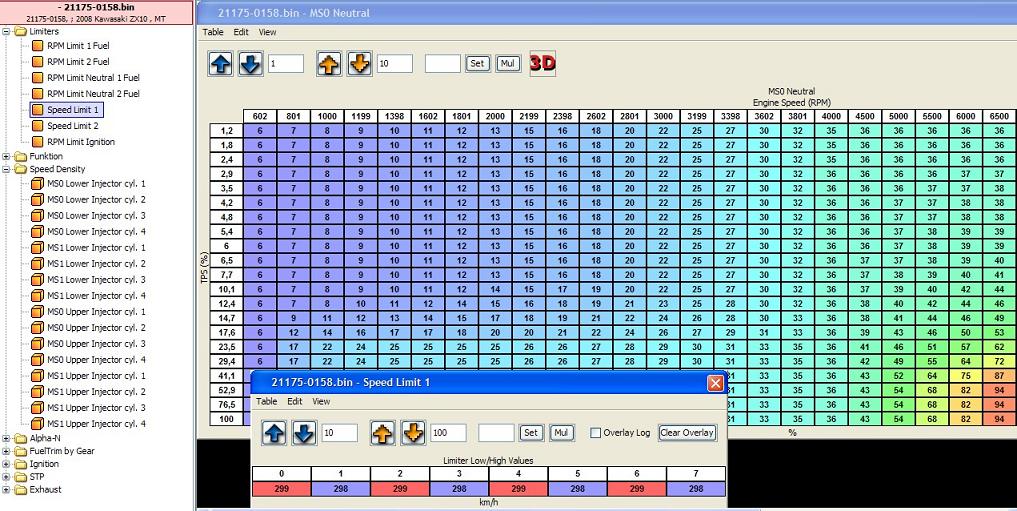This screenshot has height=511, width=1017.
Task: Expand the FuelTrim by Gear folder
Action: 8,451
